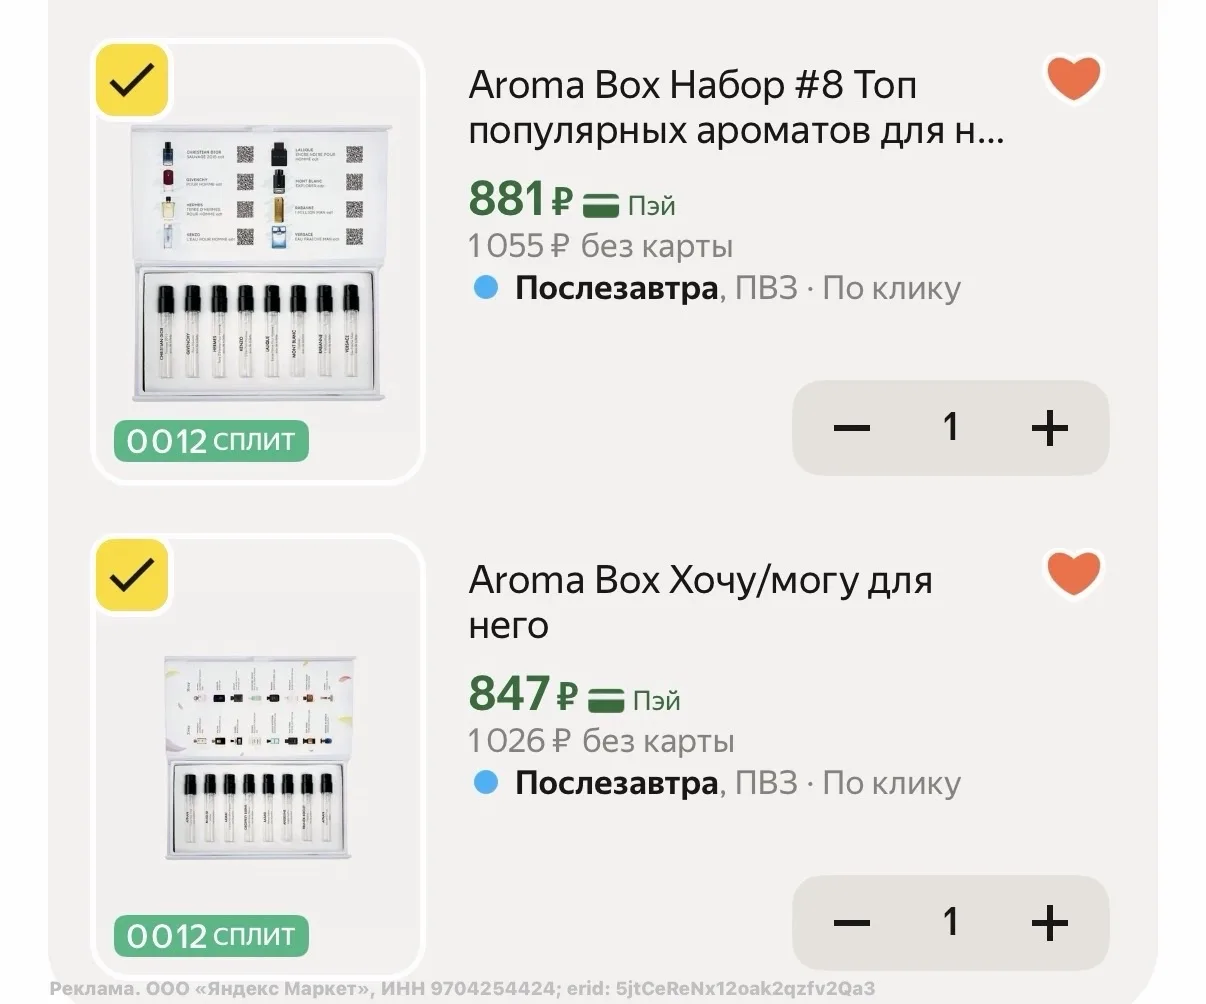Select the 881 ₽ price of first item
1206x1004 pixels.
(520, 199)
